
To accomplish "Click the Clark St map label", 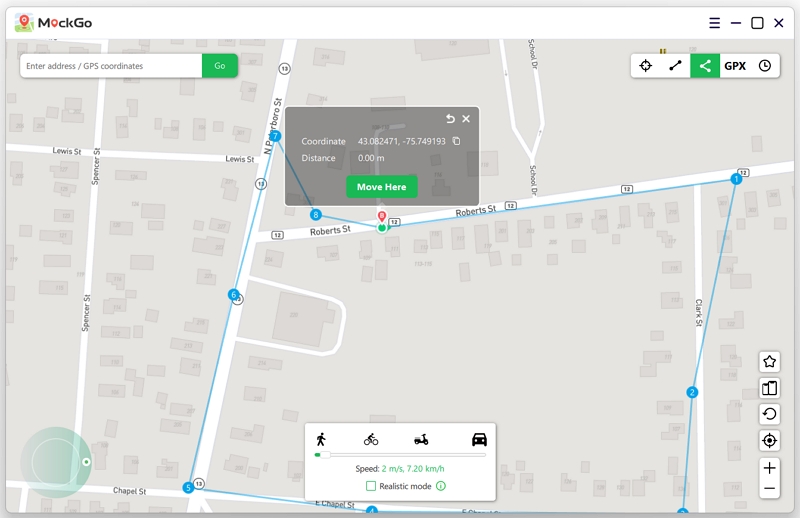I will 698,312.
